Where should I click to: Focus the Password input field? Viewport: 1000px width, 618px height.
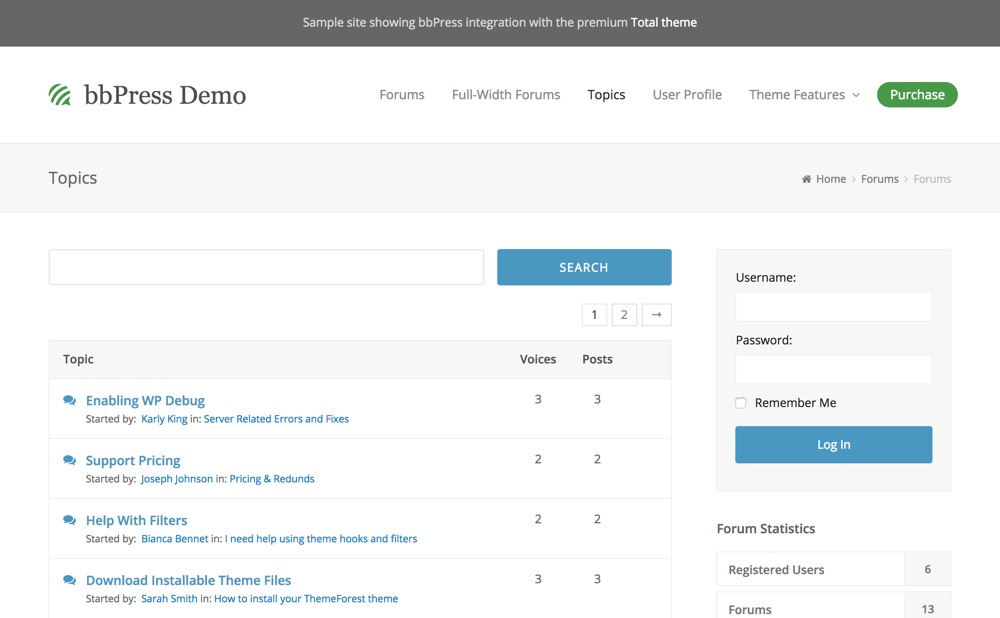(834, 369)
